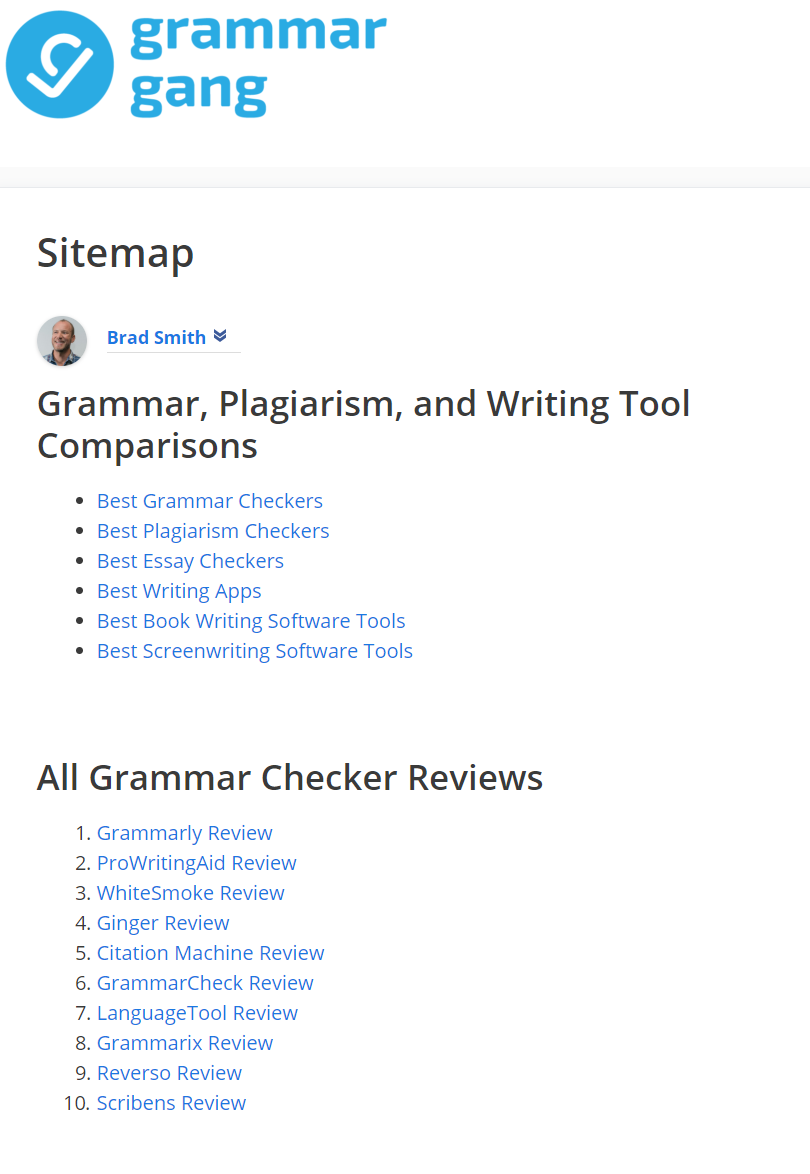Open Best Screenwriting Software Tools link
Viewport: 810px width, 1174px height.
(x=254, y=651)
